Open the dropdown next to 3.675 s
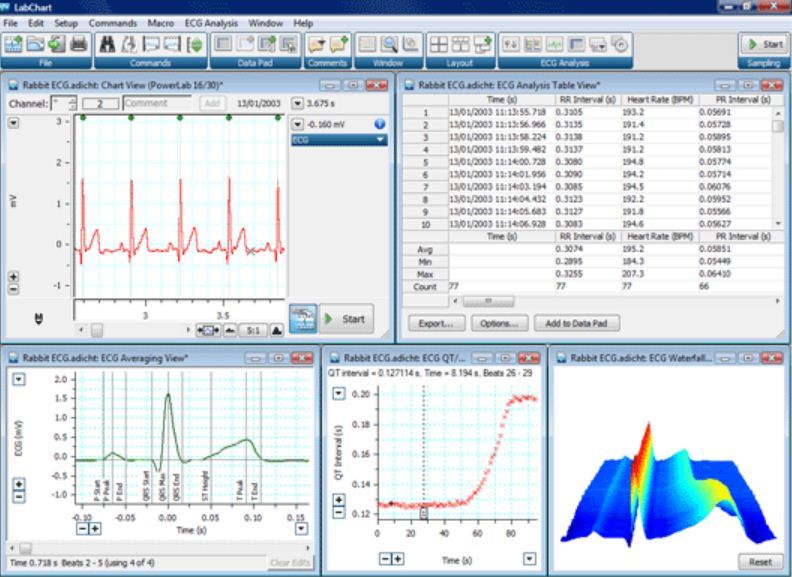Viewport: 792px width, 577px height. pos(298,104)
